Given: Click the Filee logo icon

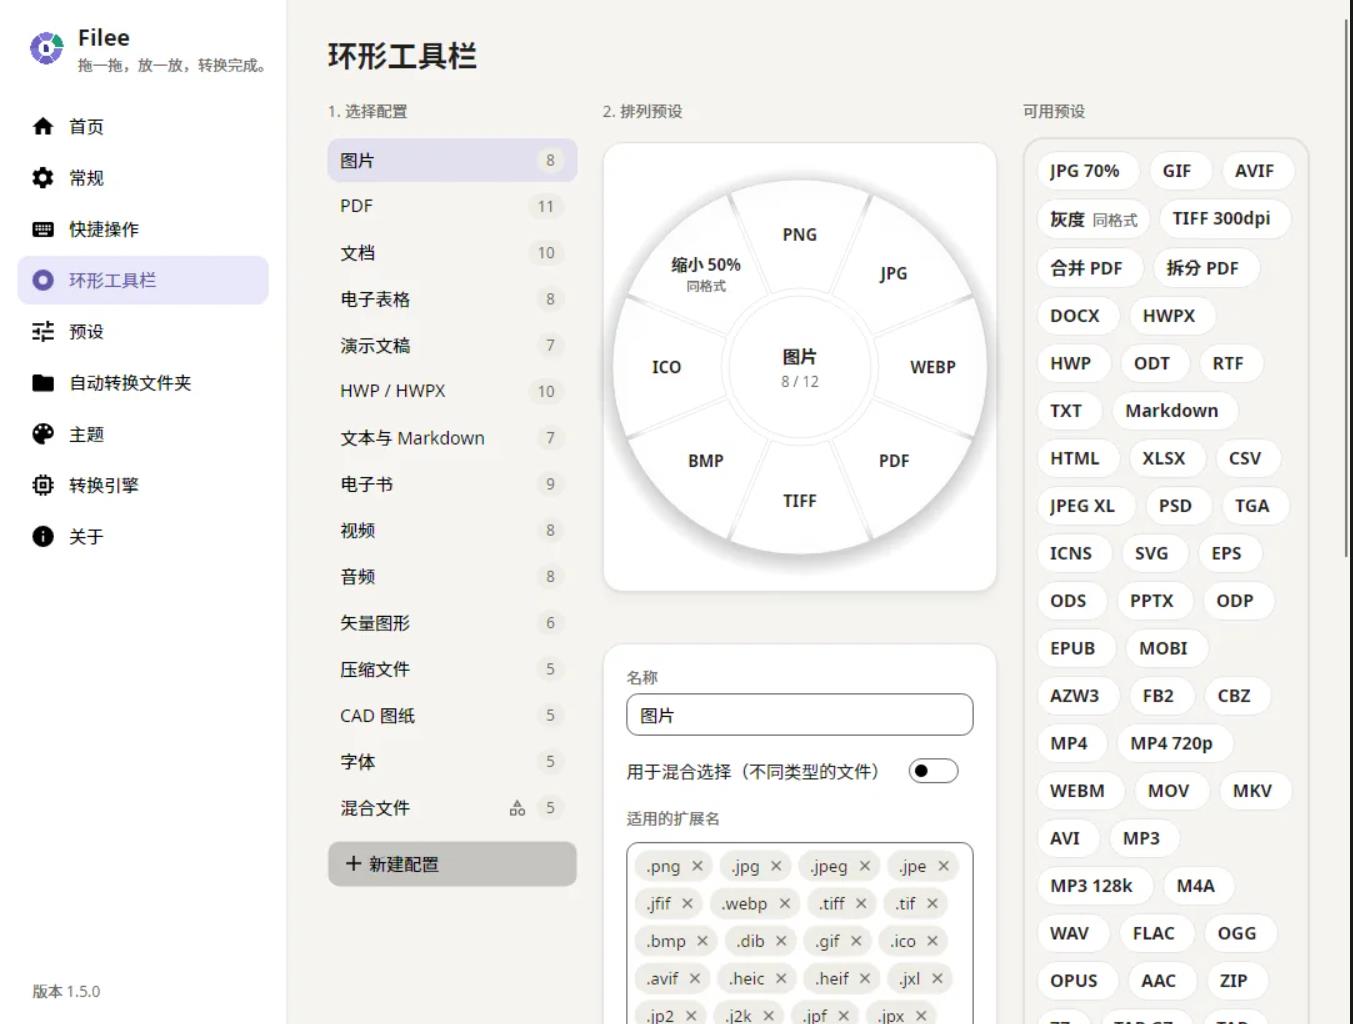Looking at the screenshot, I should coord(46,48).
